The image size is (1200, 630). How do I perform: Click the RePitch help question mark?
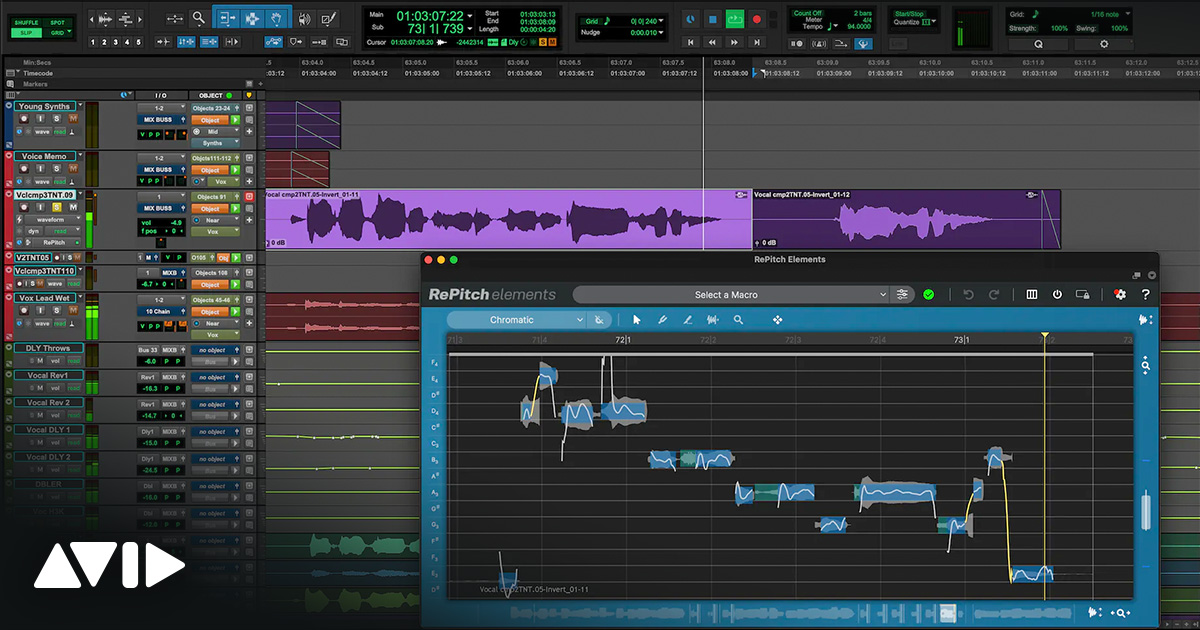coord(1146,294)
